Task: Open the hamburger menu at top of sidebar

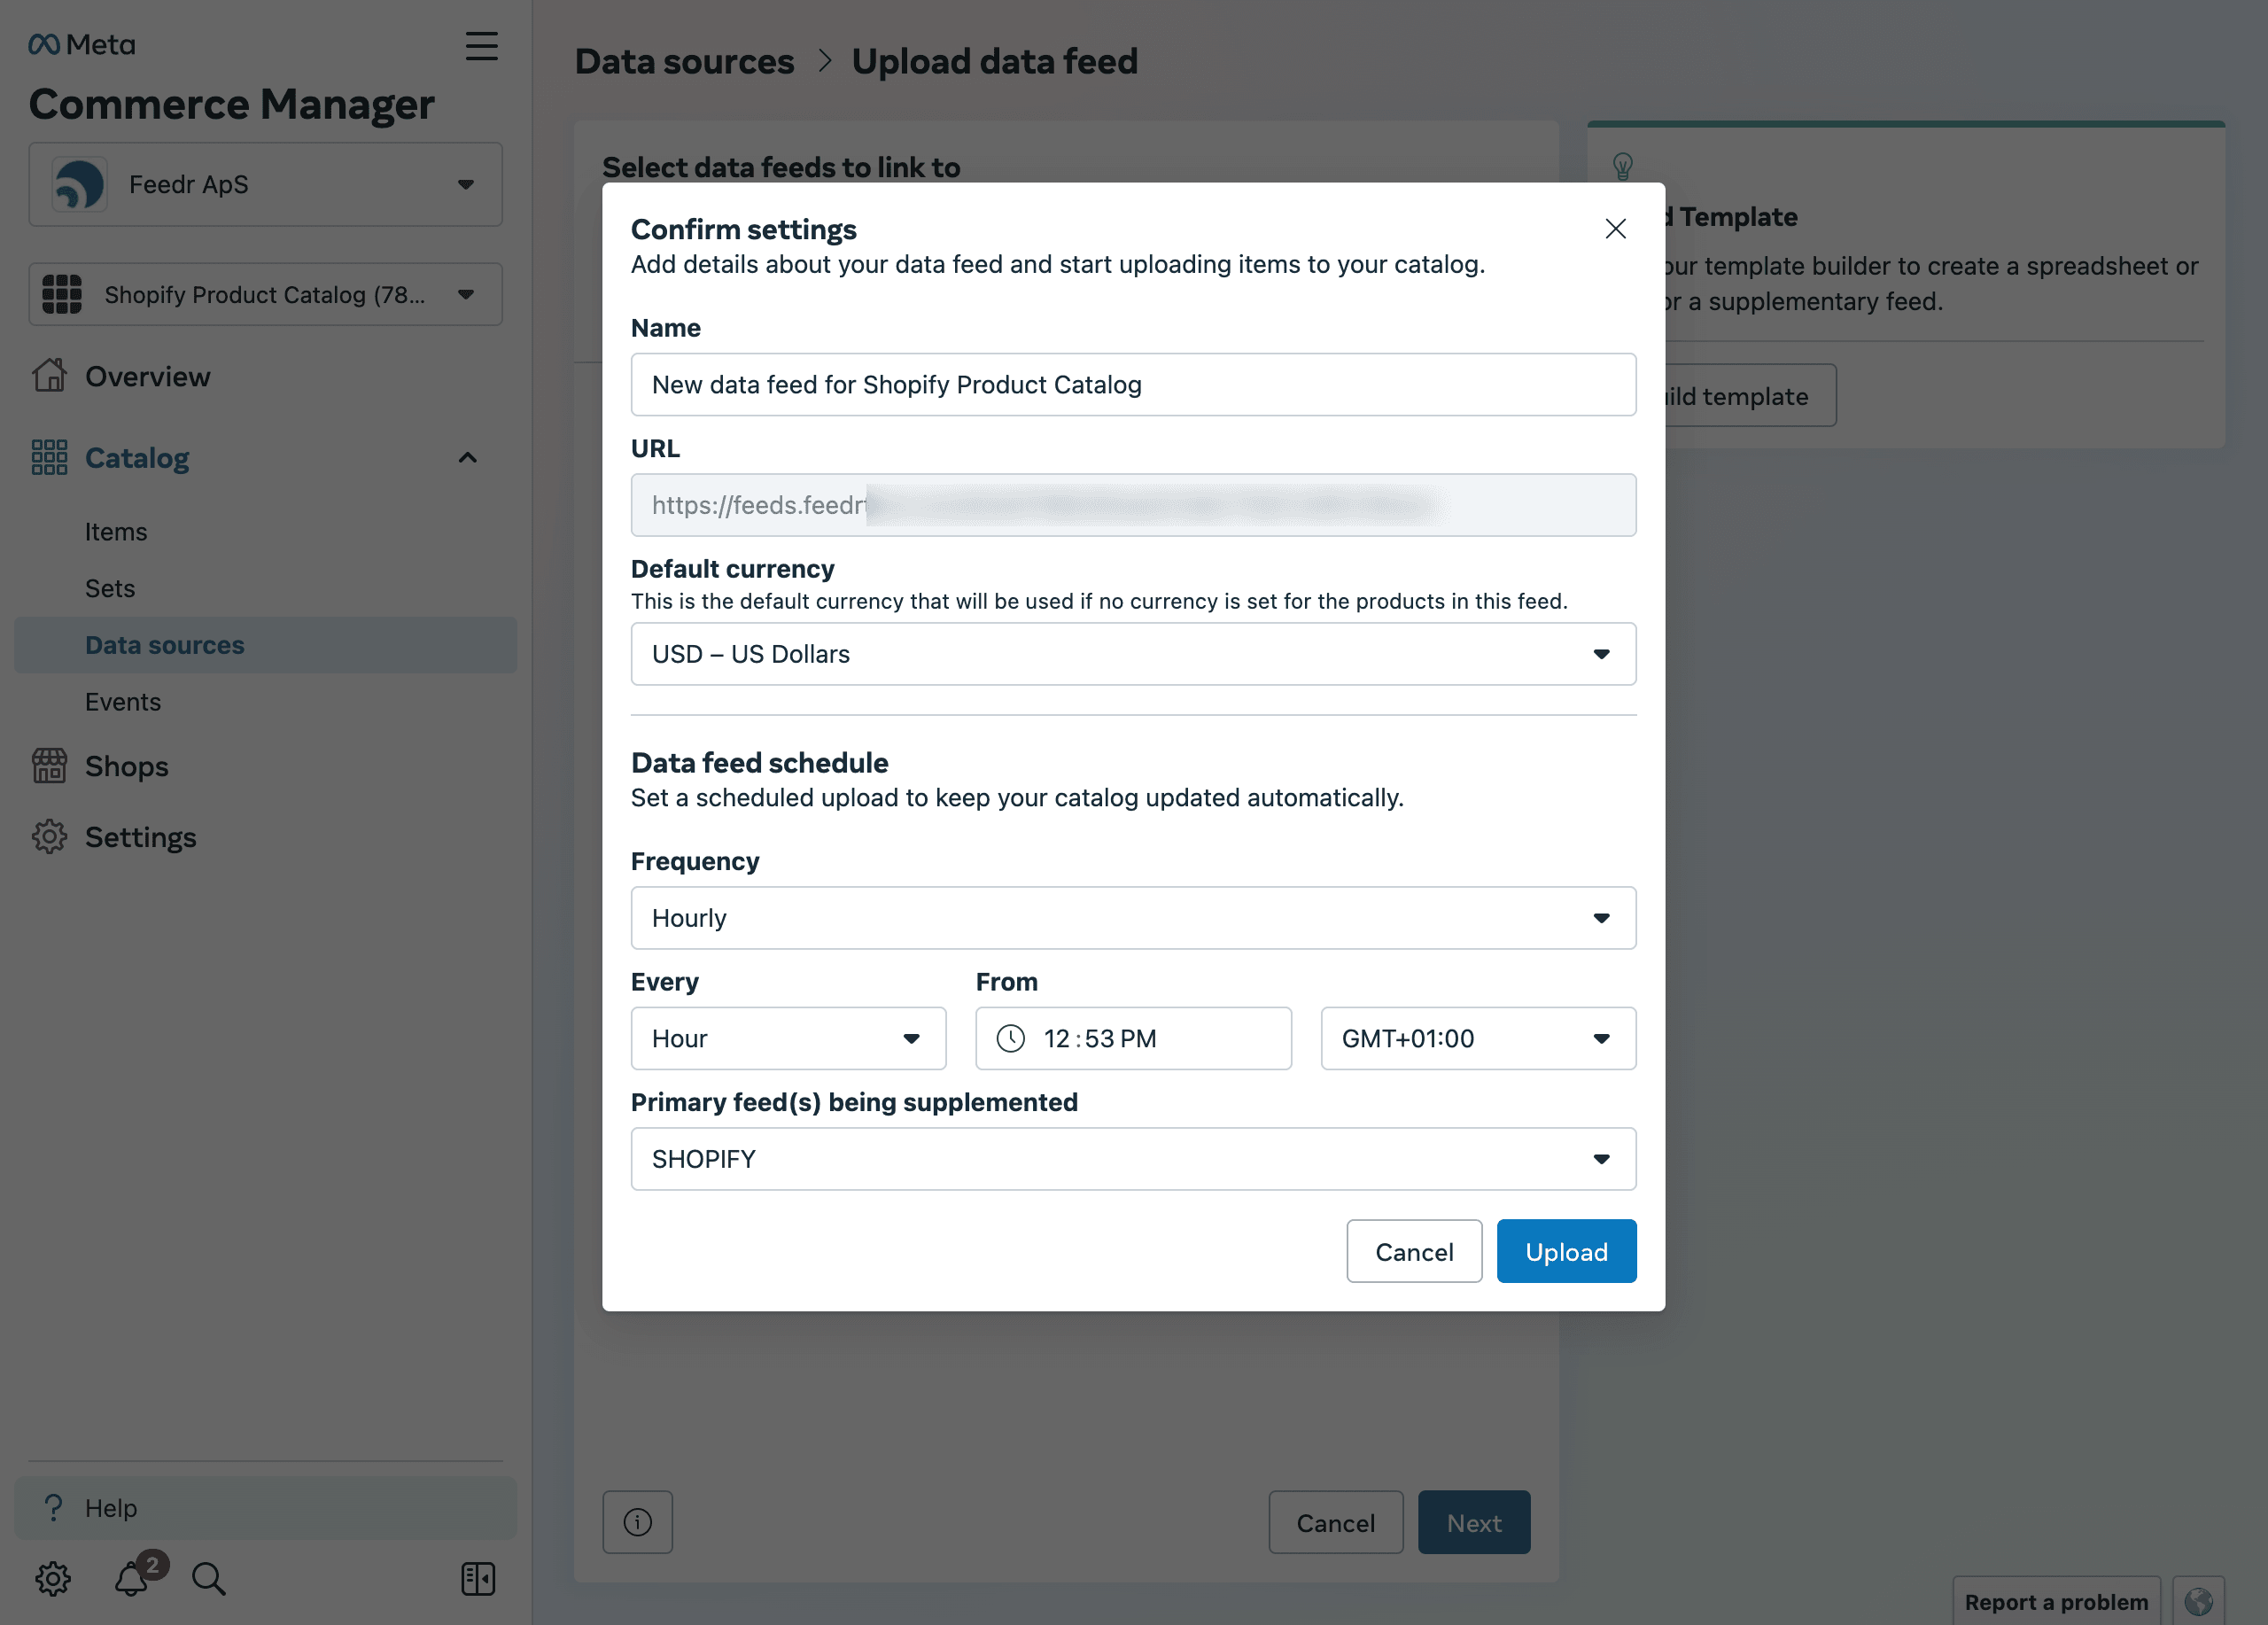Action: [x=481, y=46]
